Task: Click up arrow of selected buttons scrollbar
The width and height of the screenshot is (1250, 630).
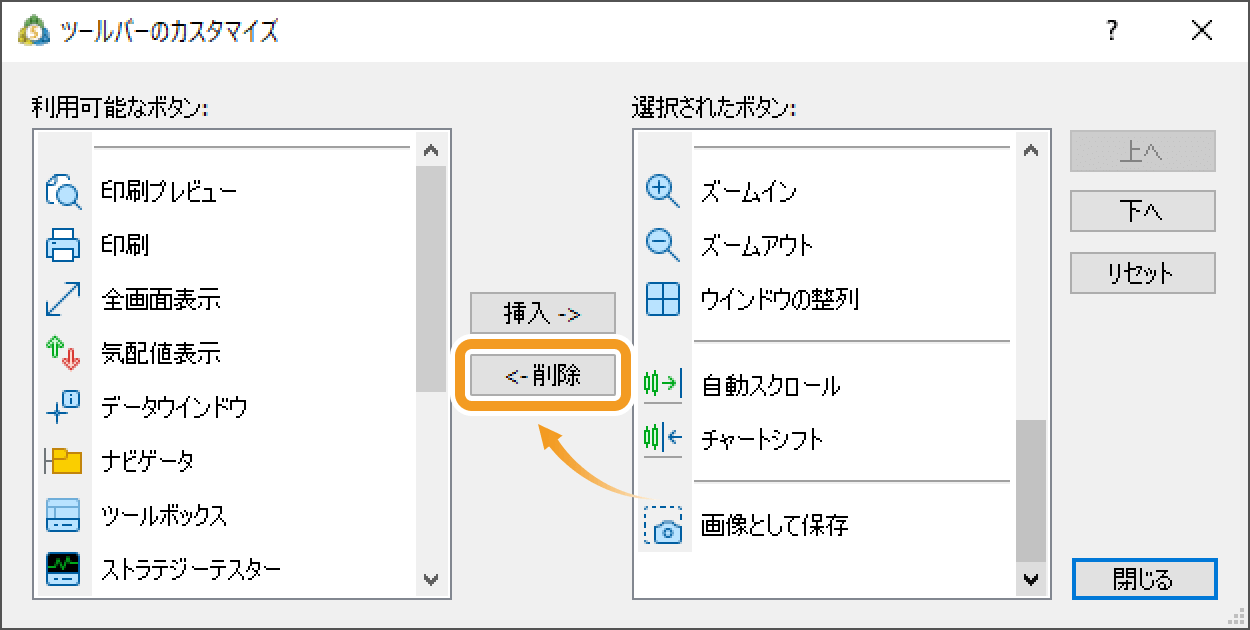Action: click(1031, 151)
